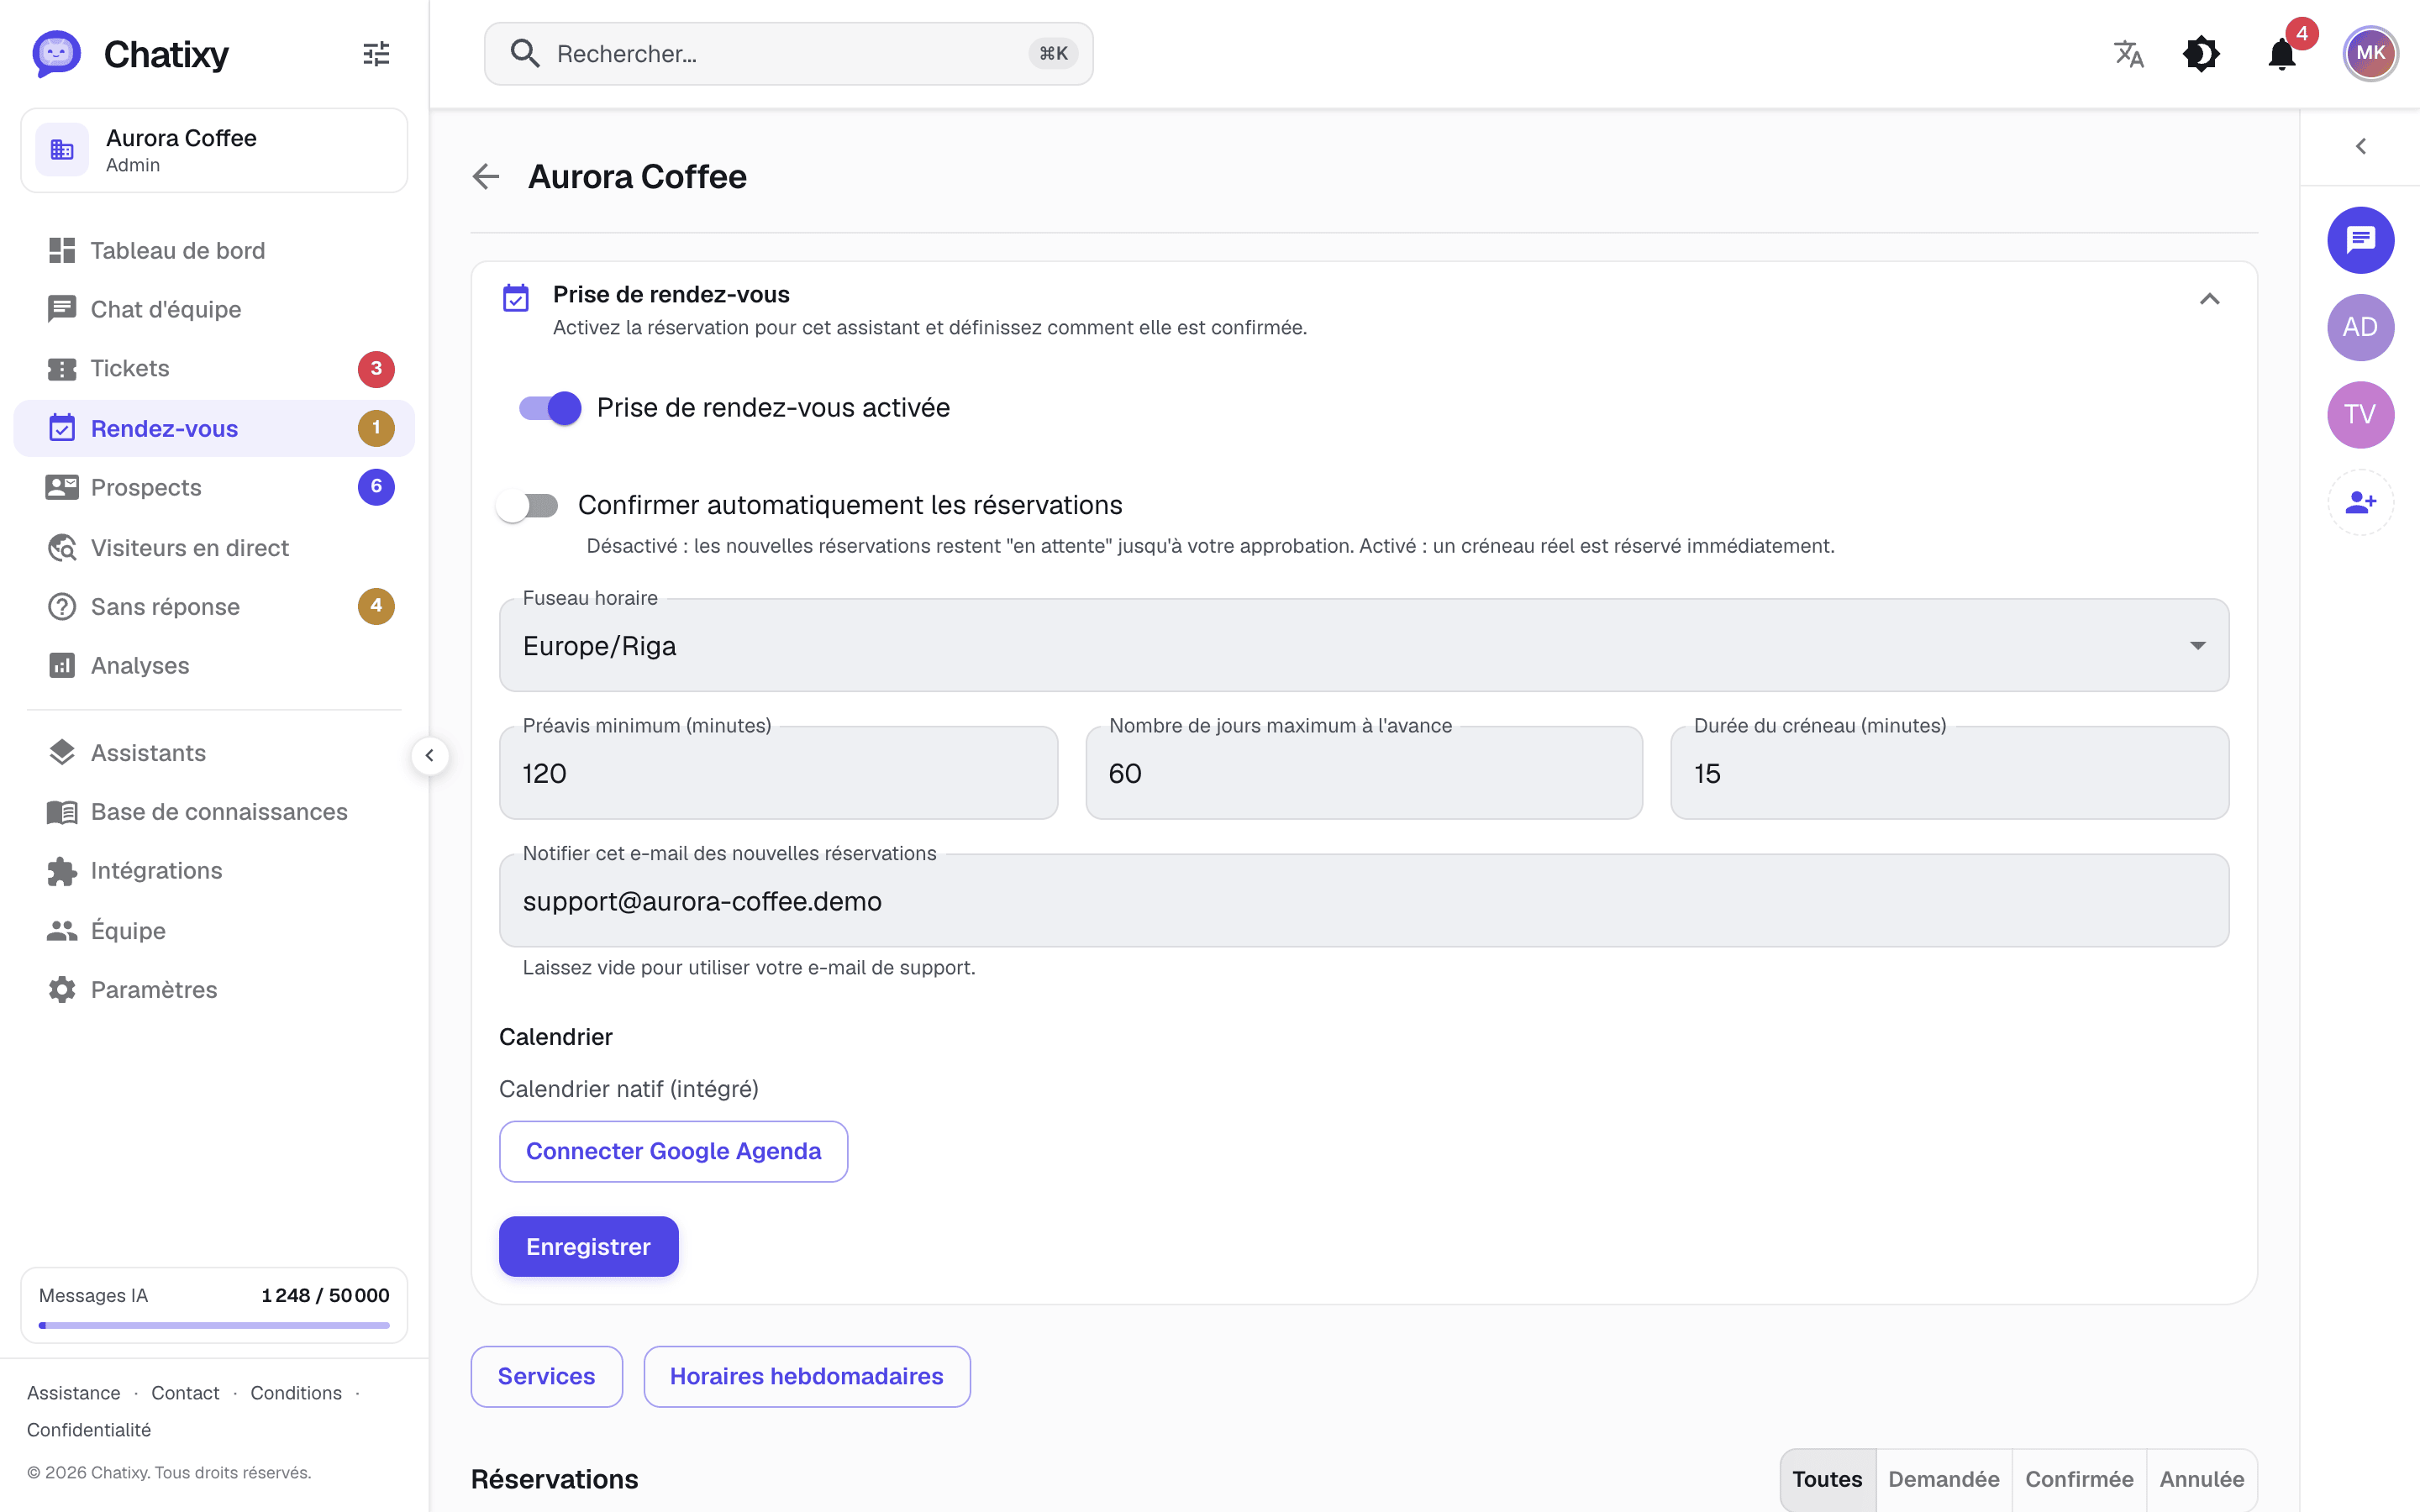Toggle dark mode brightness icon
Image resolution: width=2420 pixels, height=1512 pixels.
tap(2201, 54)
